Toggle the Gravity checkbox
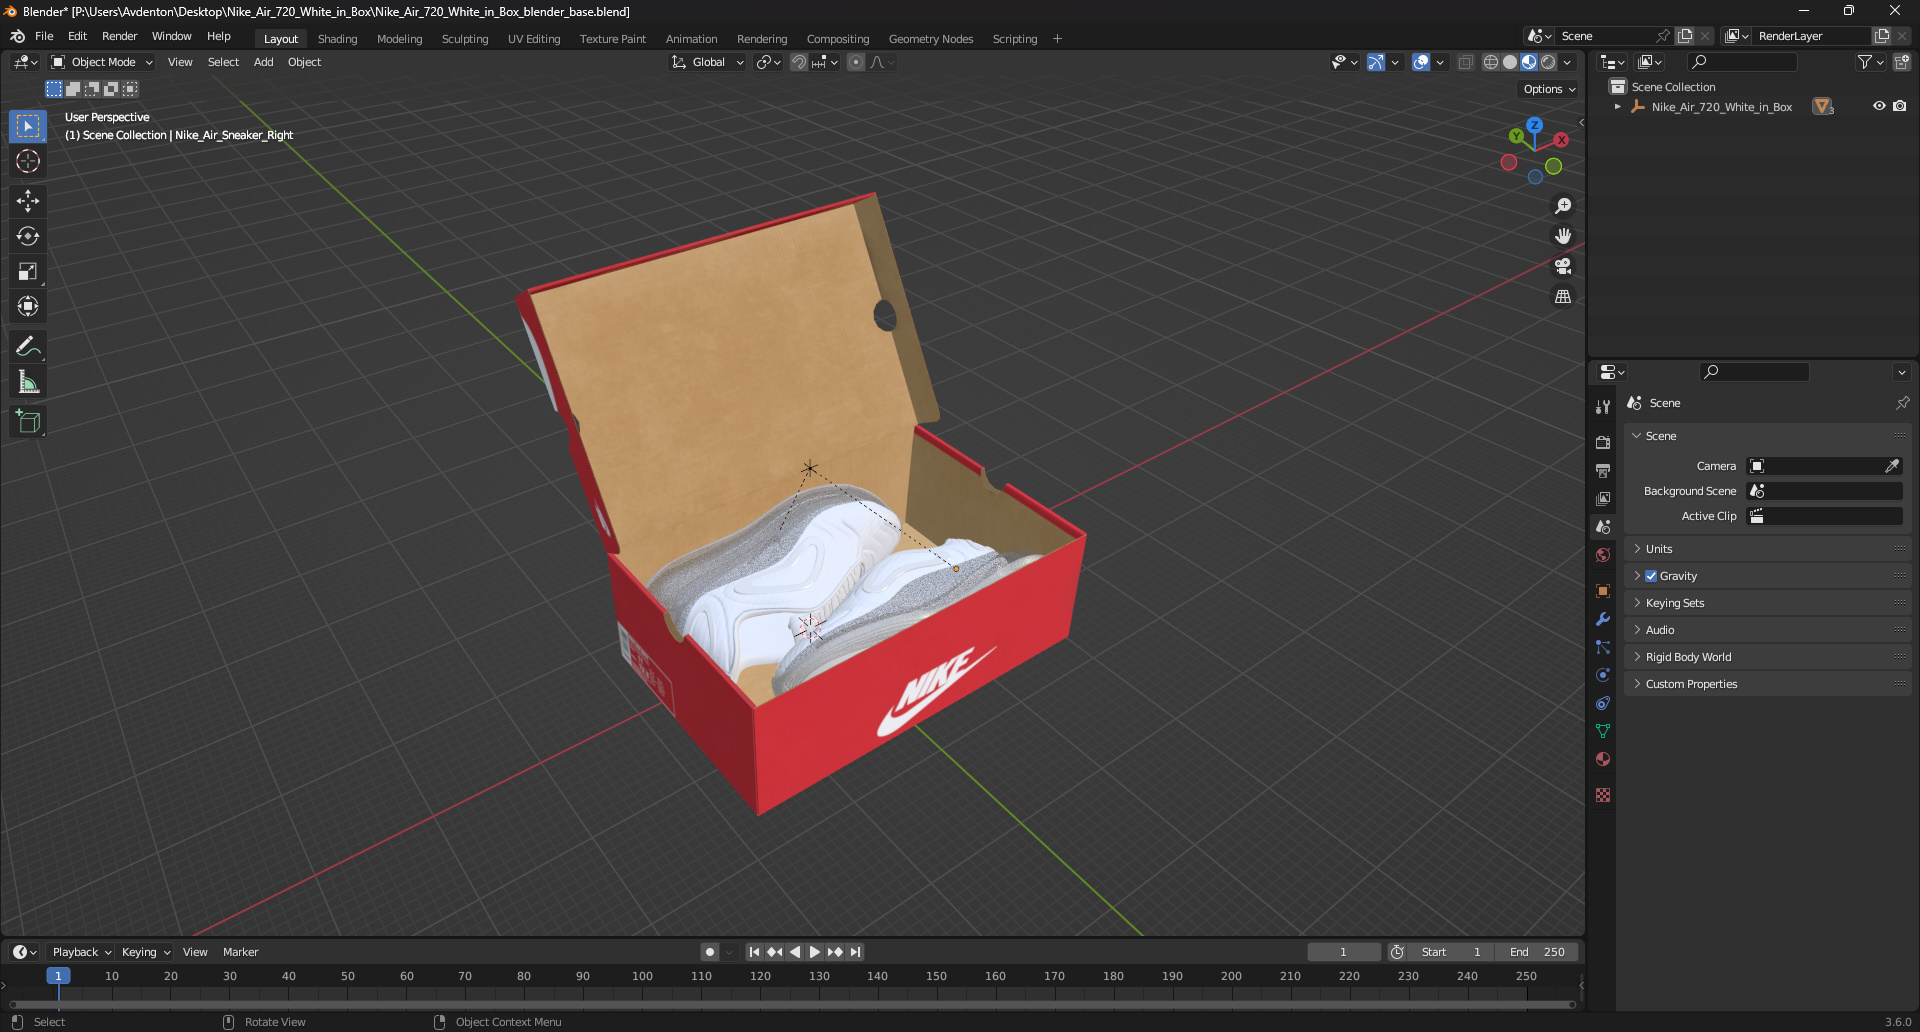The height and width of the screenshot is (1032, 1920). click(1651, 576)
